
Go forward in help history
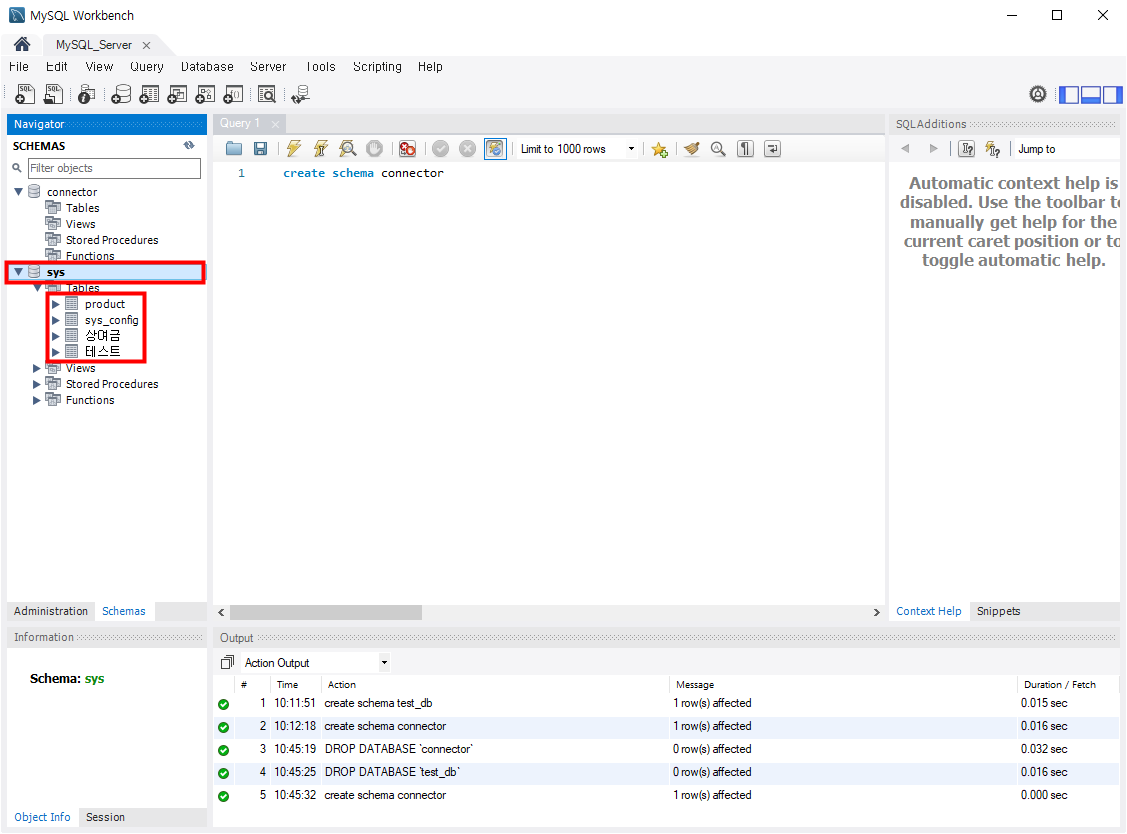[x=933, y=149]
